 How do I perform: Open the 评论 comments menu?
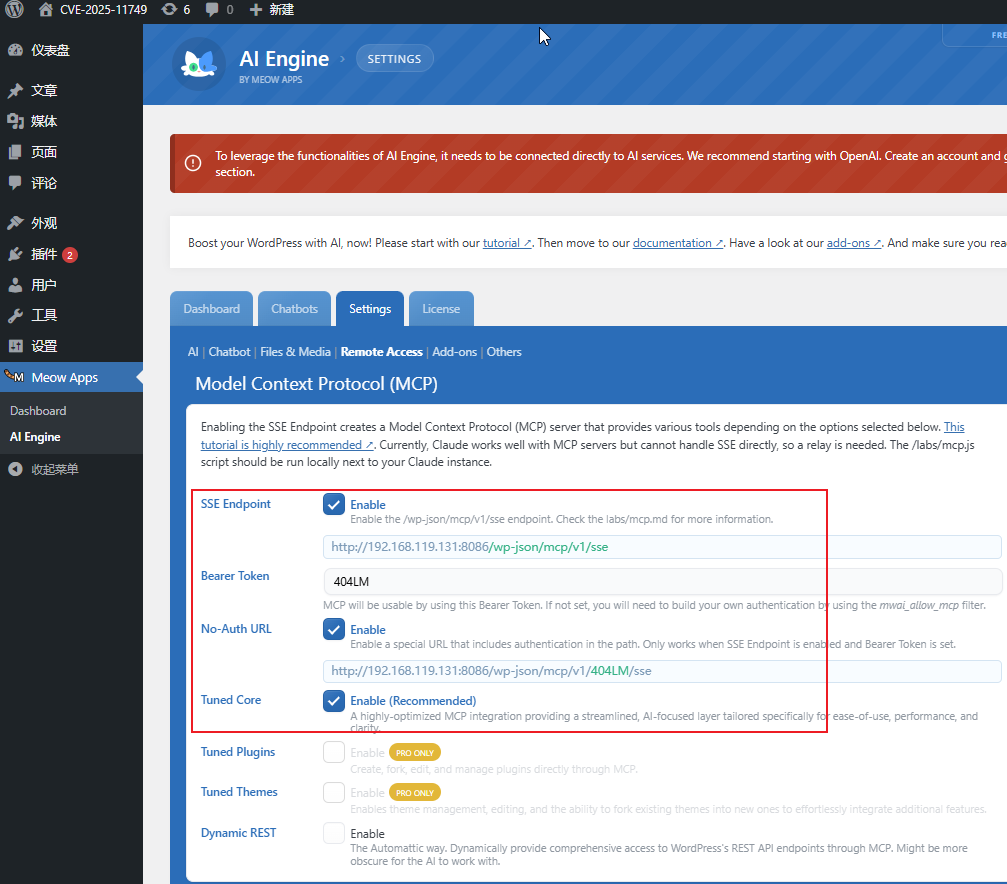44,183
